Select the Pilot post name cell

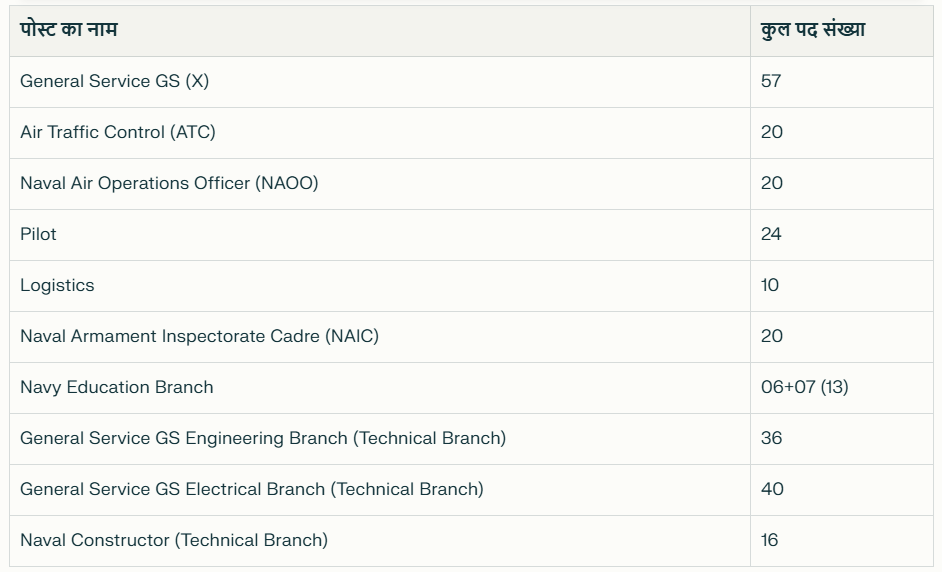click(380, 235)
